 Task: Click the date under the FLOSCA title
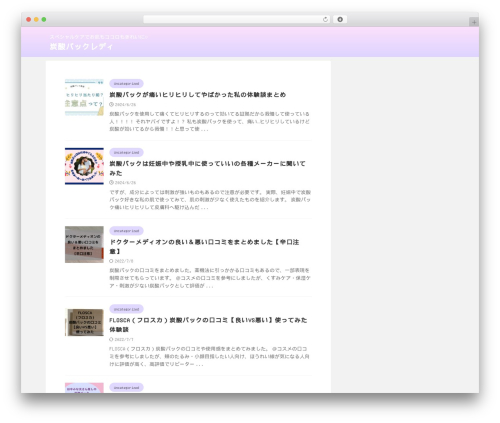pos(124,340)
